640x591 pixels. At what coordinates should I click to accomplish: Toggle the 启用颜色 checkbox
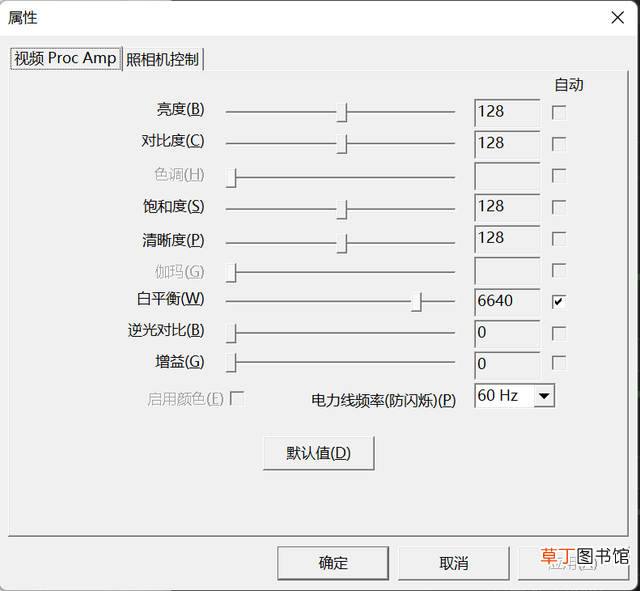(x=237, y=399)
